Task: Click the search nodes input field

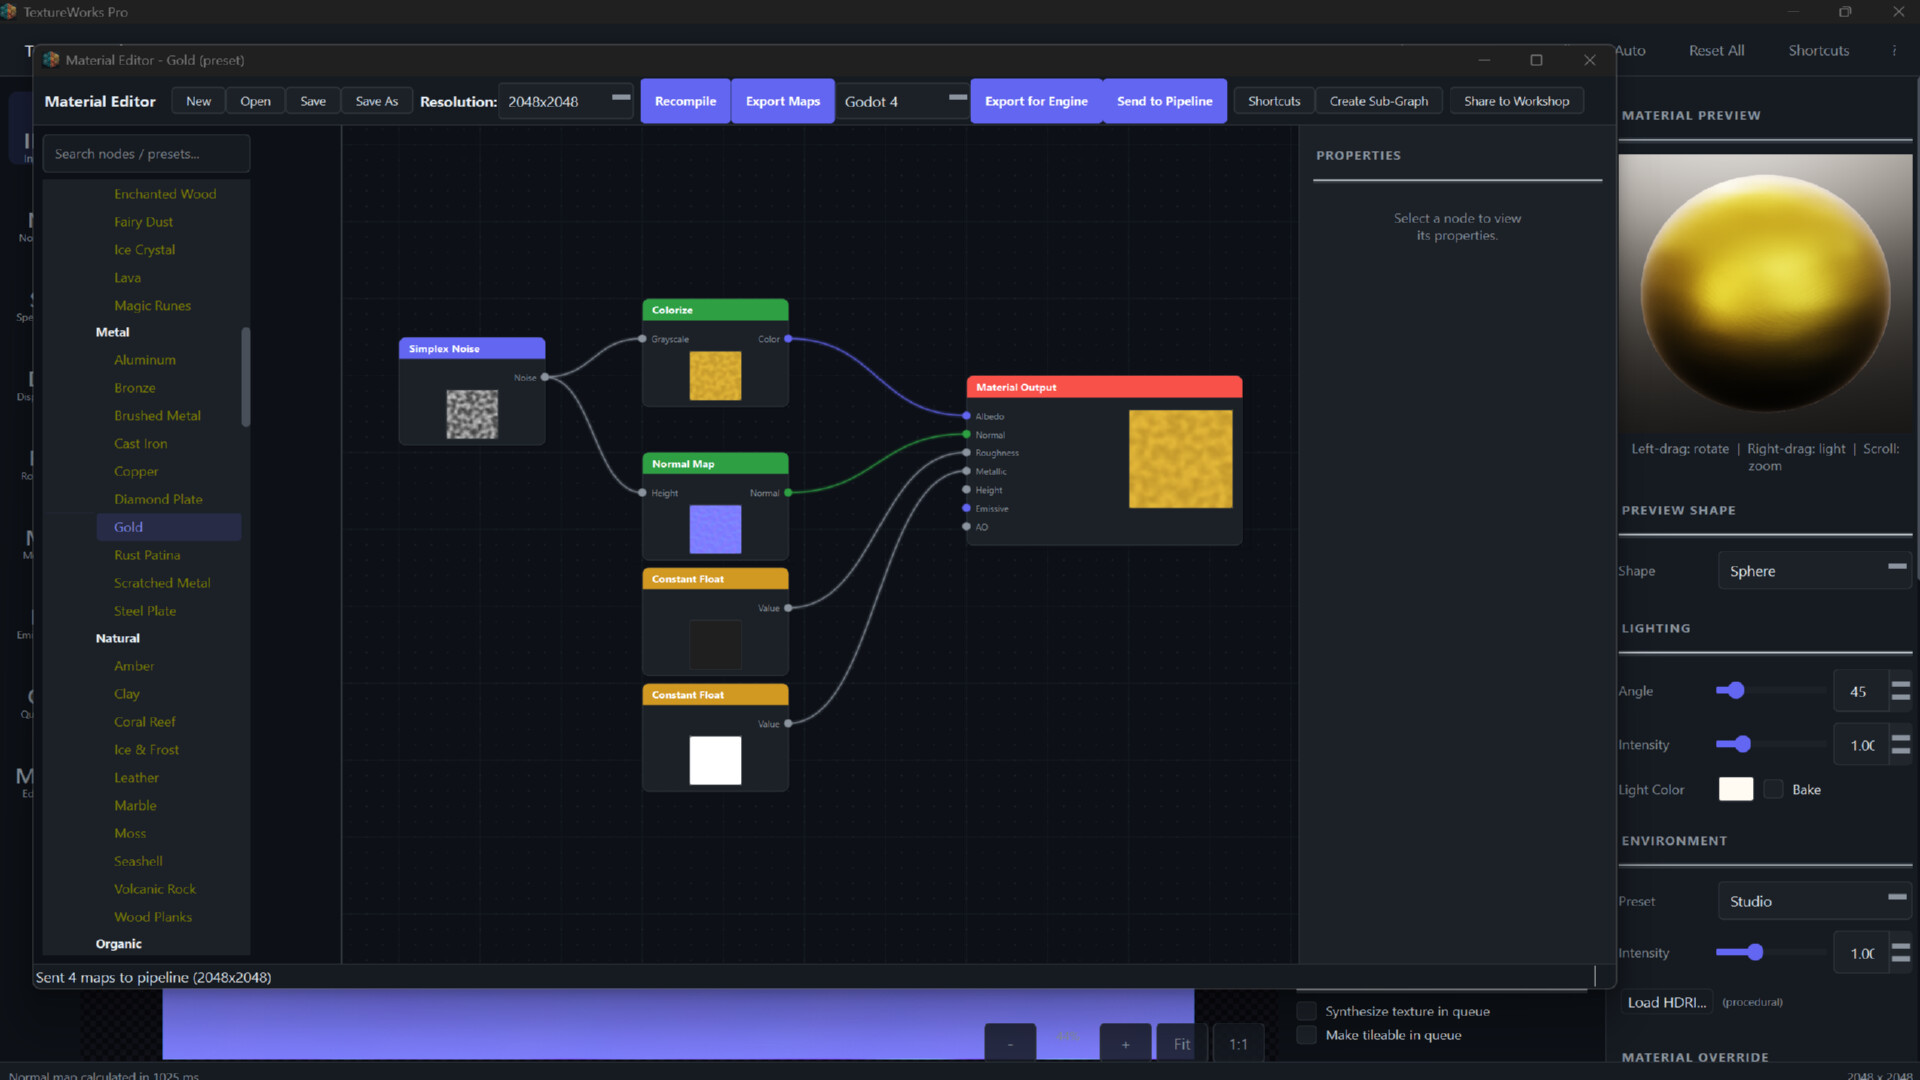Action: coord(146,153)
